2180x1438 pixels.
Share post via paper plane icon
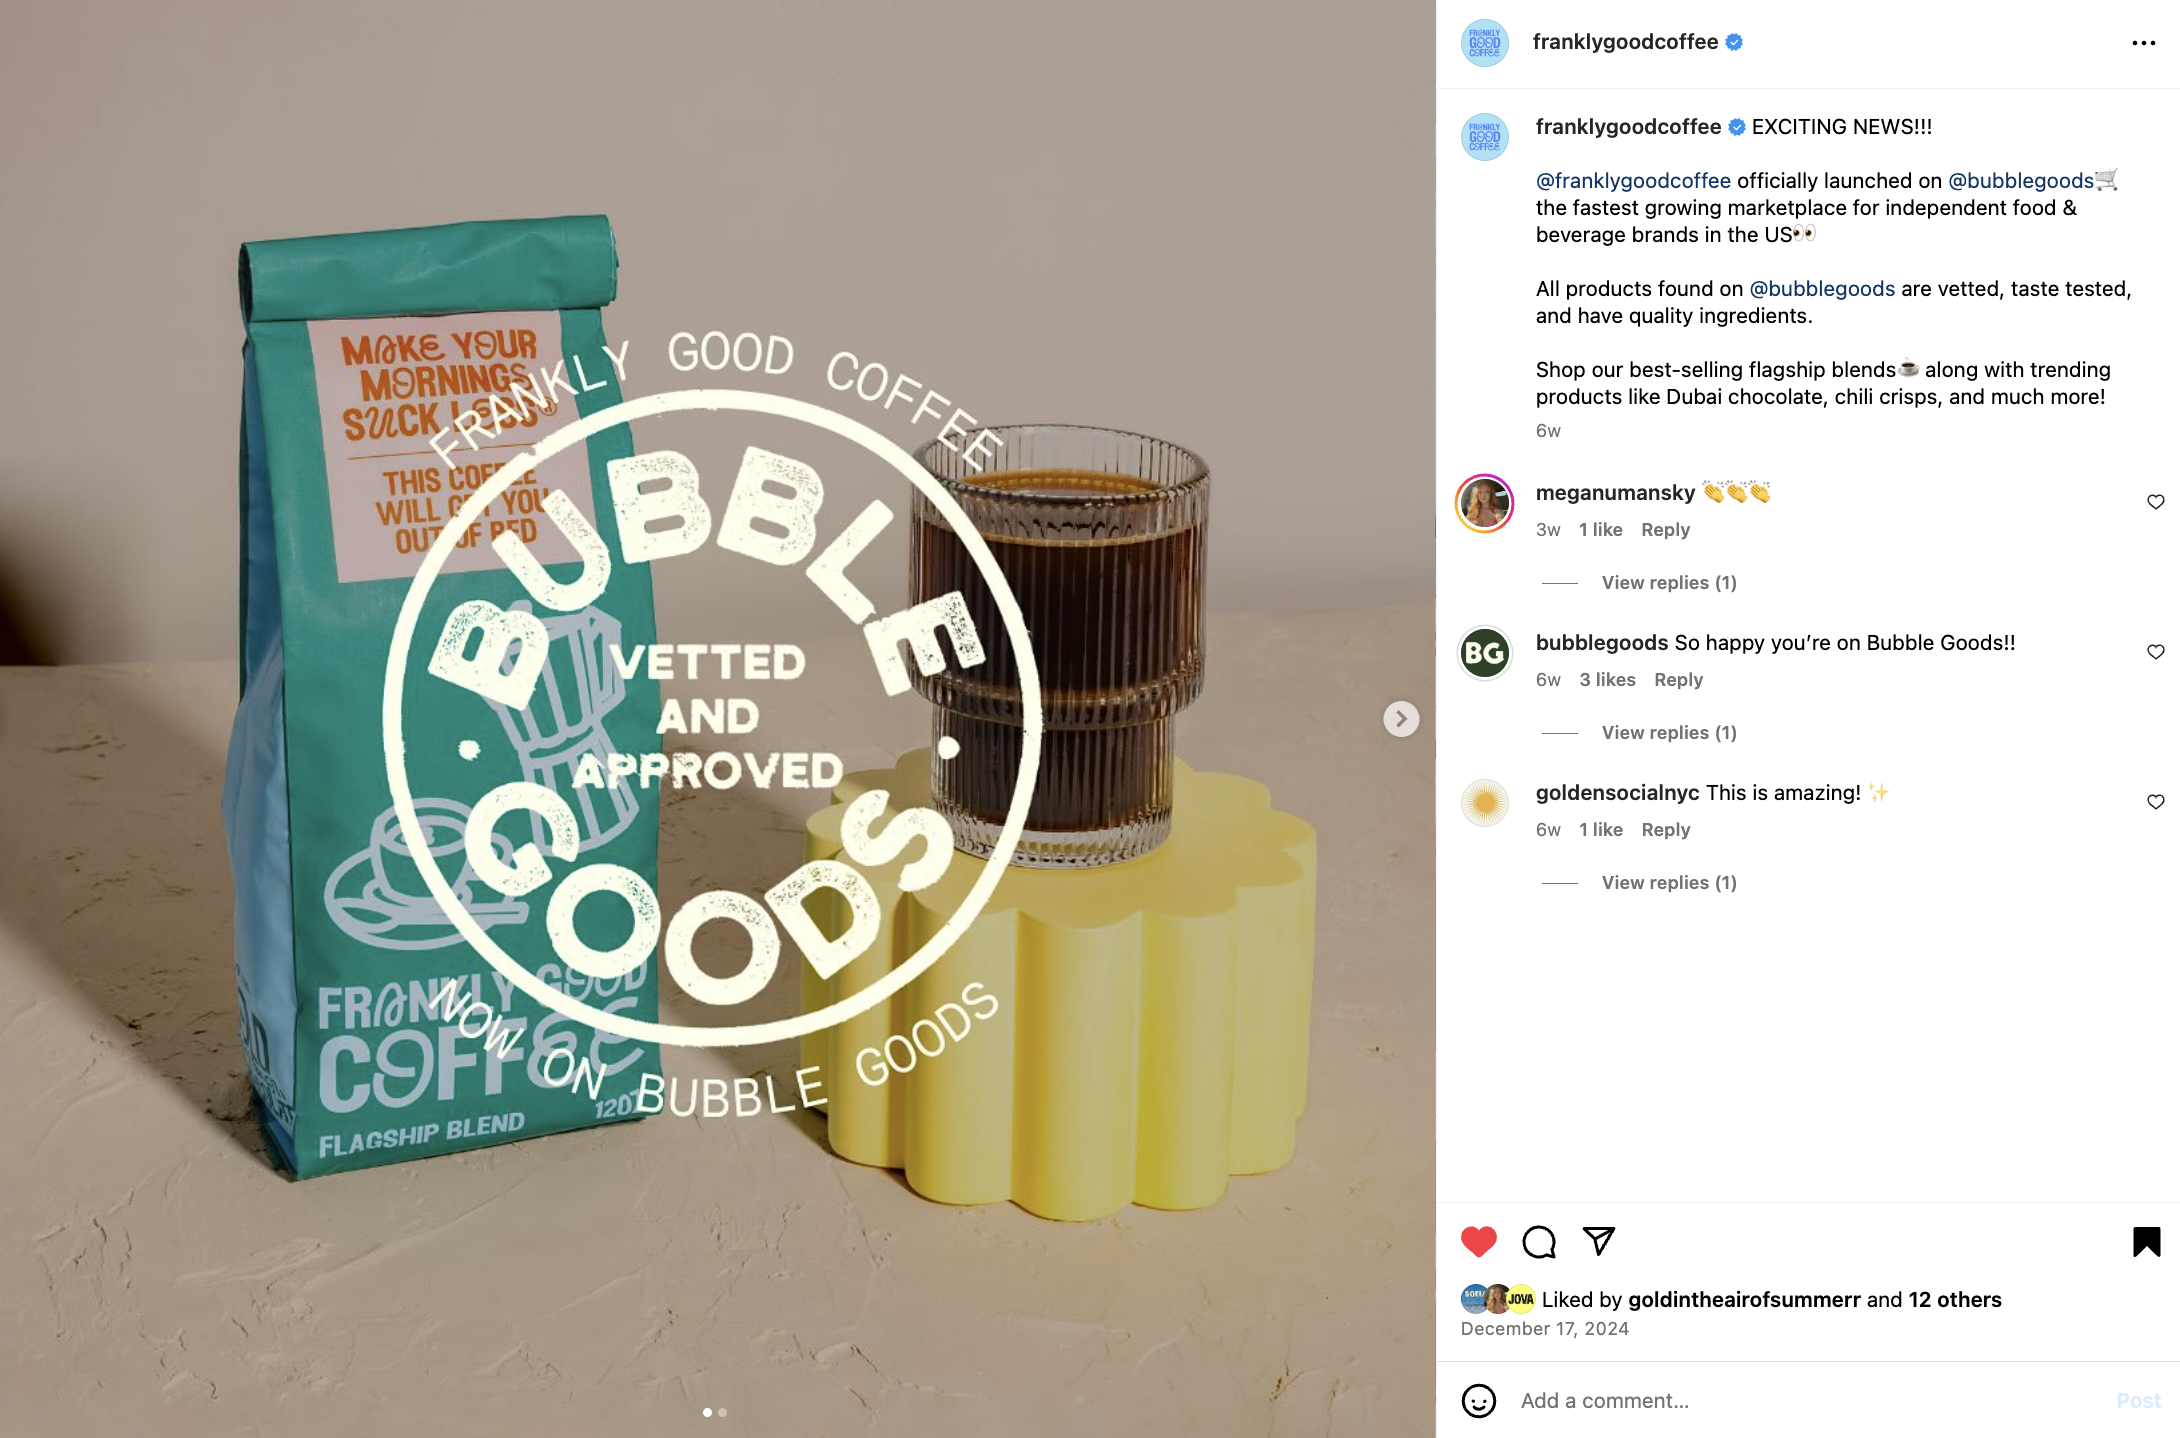point(1599,1241)
